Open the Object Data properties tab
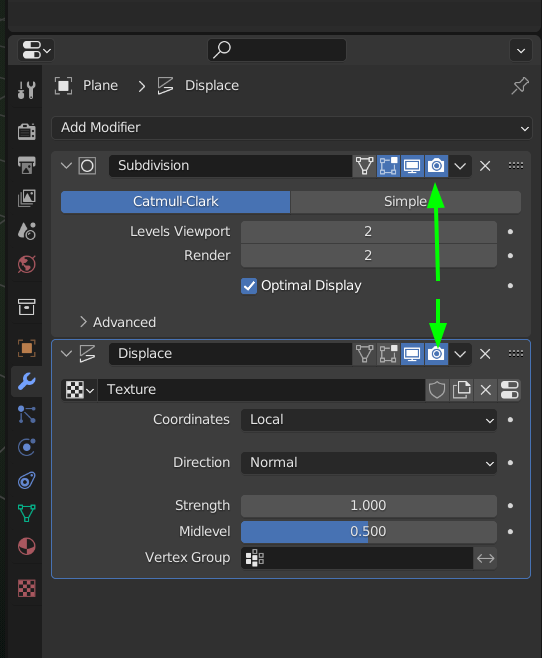Viewport: 542px width, 658px height. coord(26,513)
